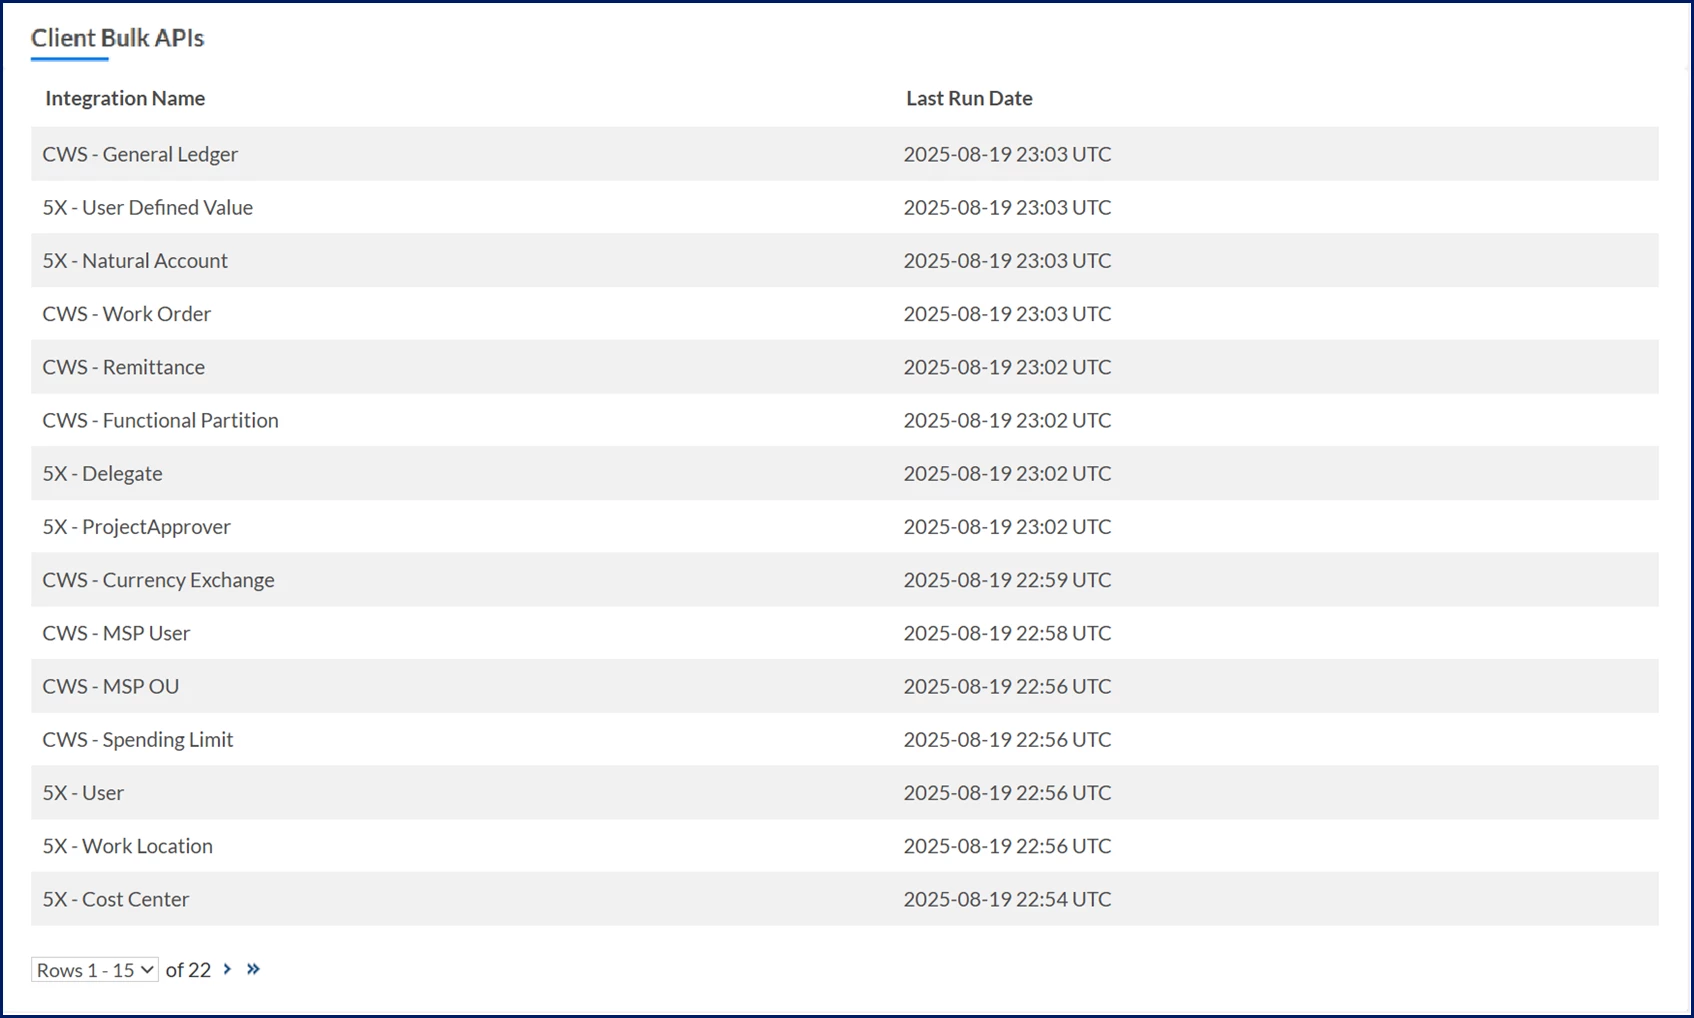Click the Remittance row's last run date
This screenshot has height=1018, width=1694.
[x=1007, y=367]
